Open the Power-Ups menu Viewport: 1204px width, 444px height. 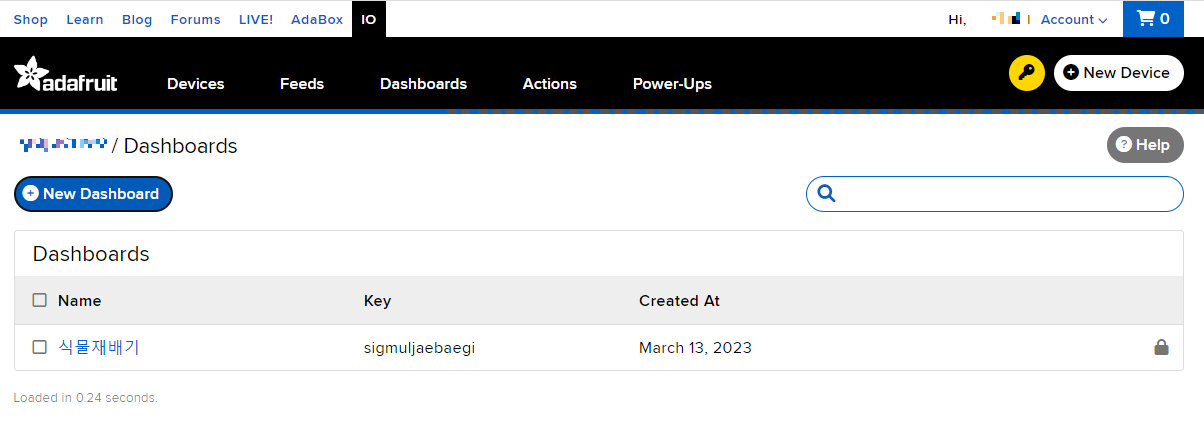672,84
